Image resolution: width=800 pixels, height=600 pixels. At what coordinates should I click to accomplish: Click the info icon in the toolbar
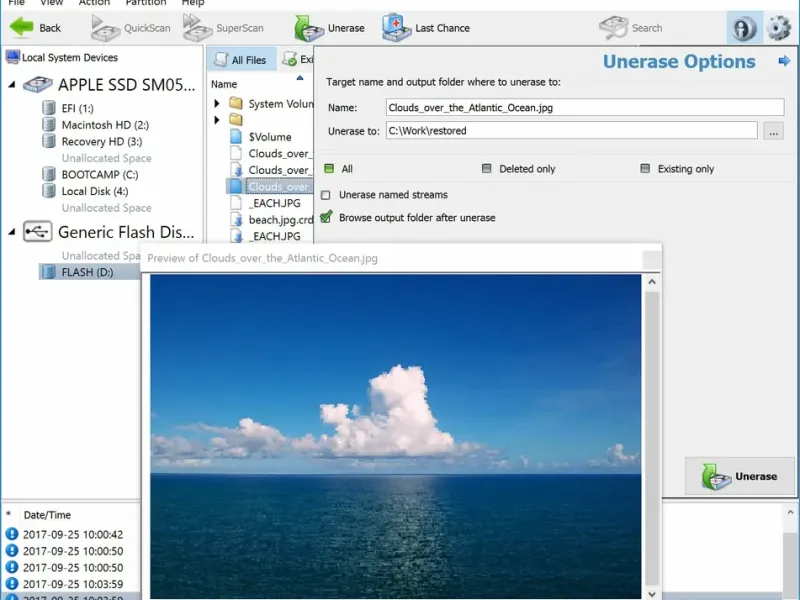[742, 28]
